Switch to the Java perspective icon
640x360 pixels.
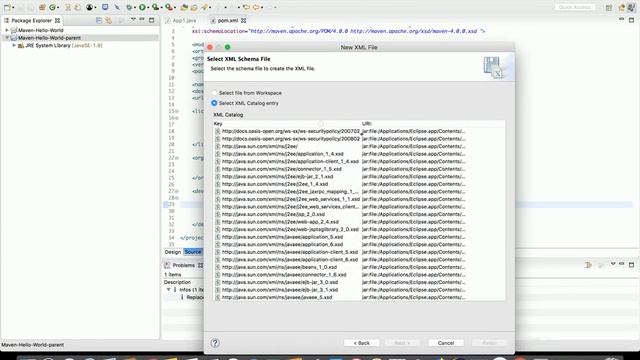[x=632, y=7]
